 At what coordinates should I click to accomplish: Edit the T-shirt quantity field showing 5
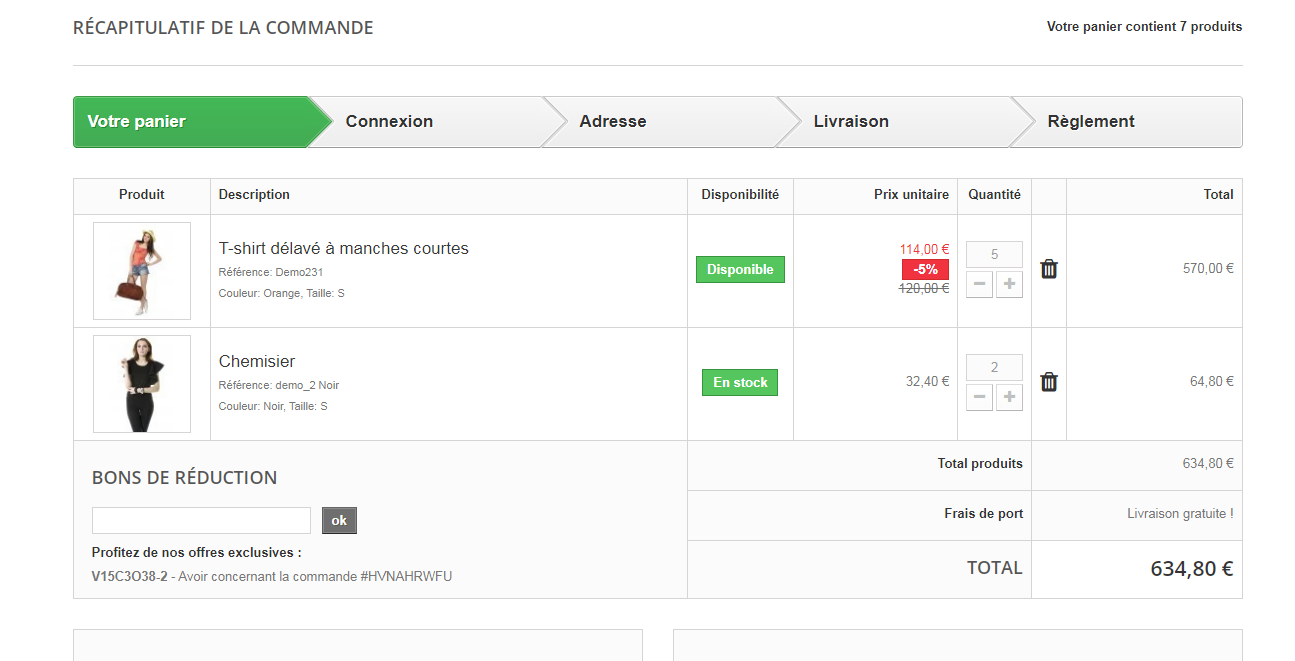pos(994,254)
